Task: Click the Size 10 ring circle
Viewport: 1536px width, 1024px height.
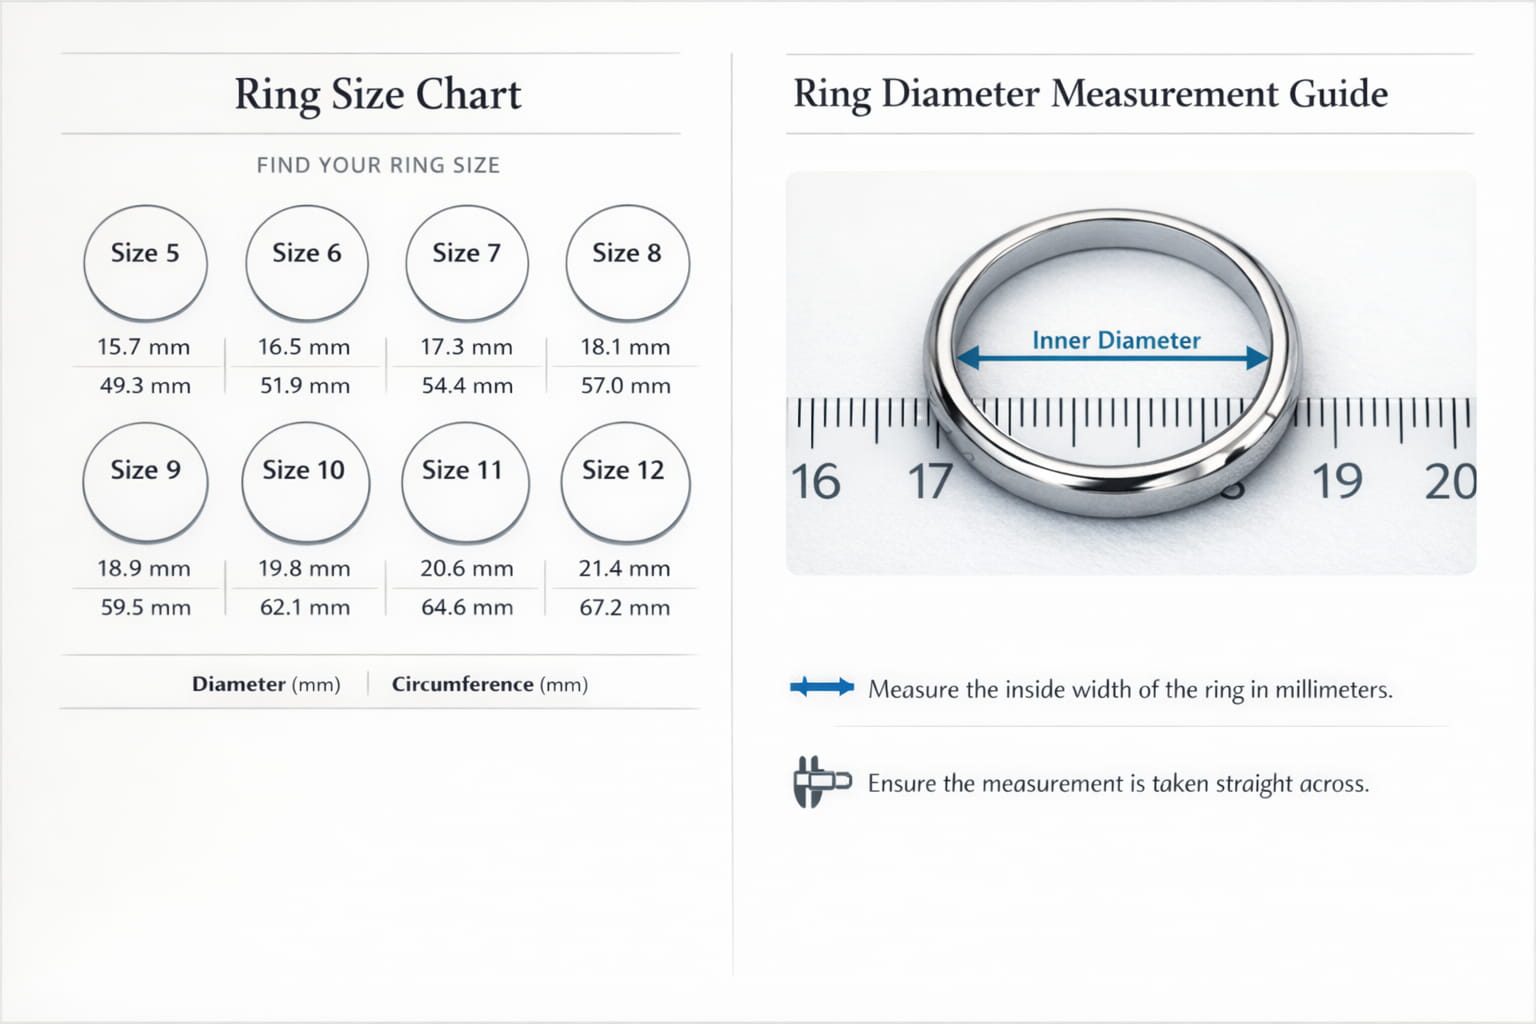Action: (305, 481)
